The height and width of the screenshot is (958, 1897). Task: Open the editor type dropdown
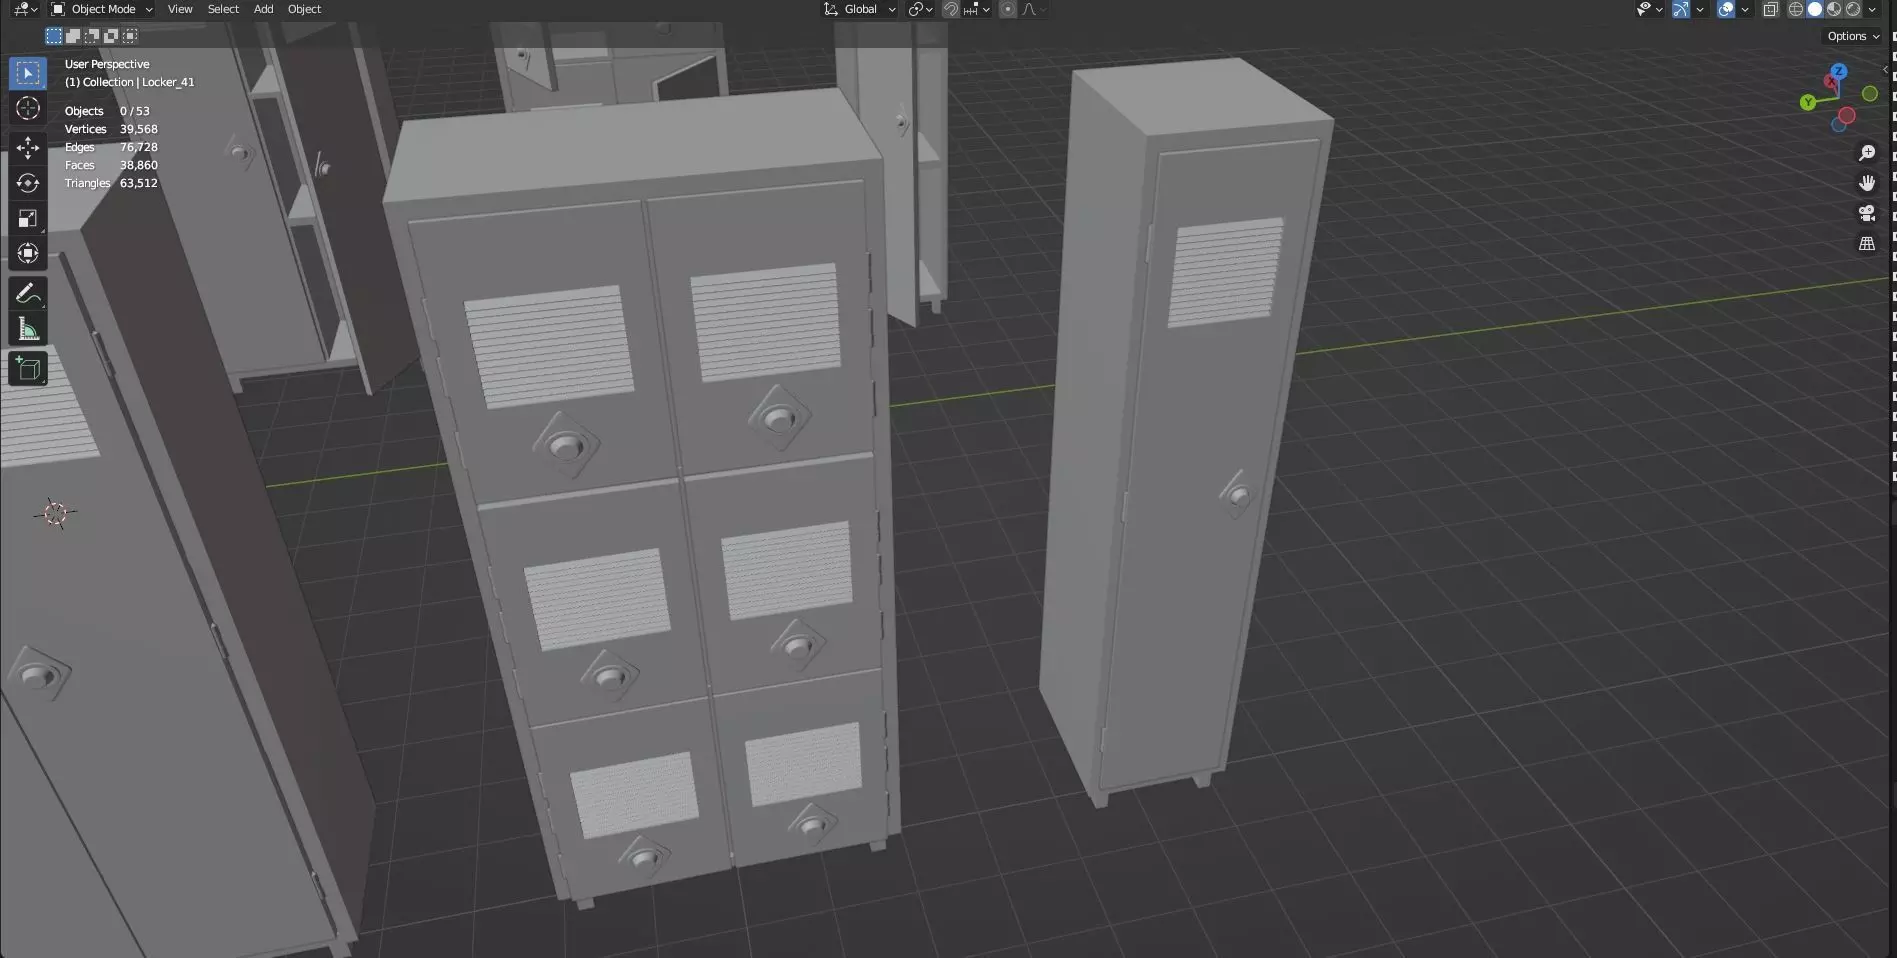(x=25, y=9)
